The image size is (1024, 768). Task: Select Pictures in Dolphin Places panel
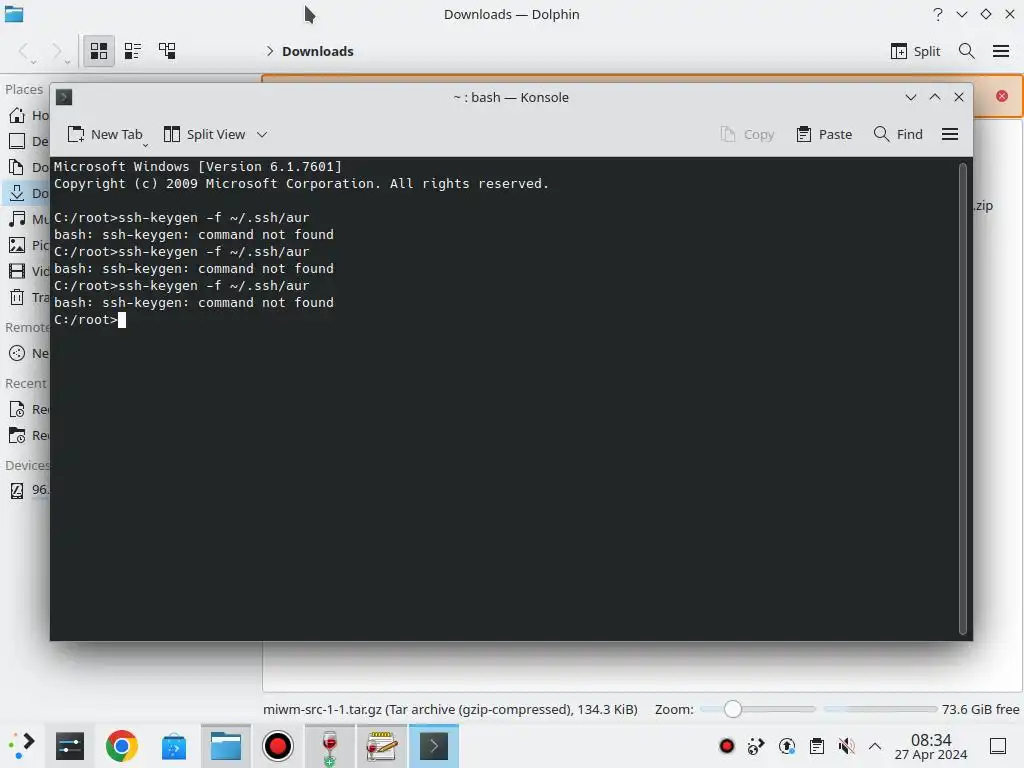click(x=28, y=245)
